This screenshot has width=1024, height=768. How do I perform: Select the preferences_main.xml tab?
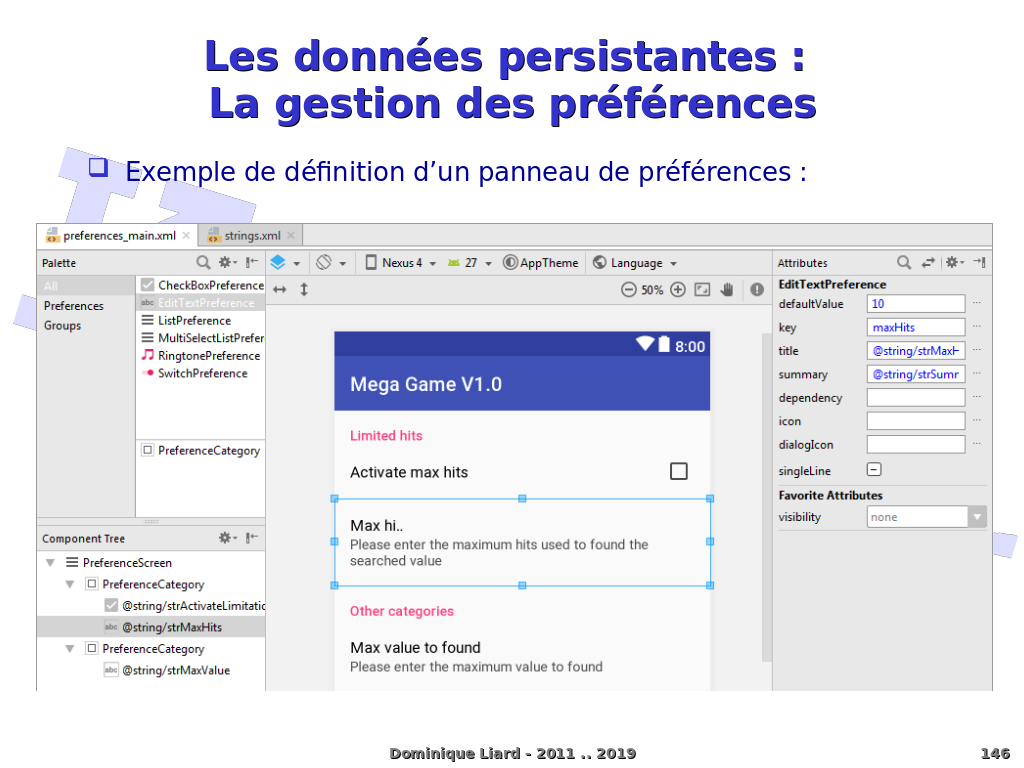[118, 236]
